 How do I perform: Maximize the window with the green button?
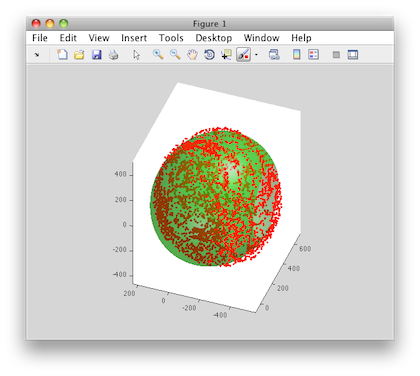(x=63, y=24)
